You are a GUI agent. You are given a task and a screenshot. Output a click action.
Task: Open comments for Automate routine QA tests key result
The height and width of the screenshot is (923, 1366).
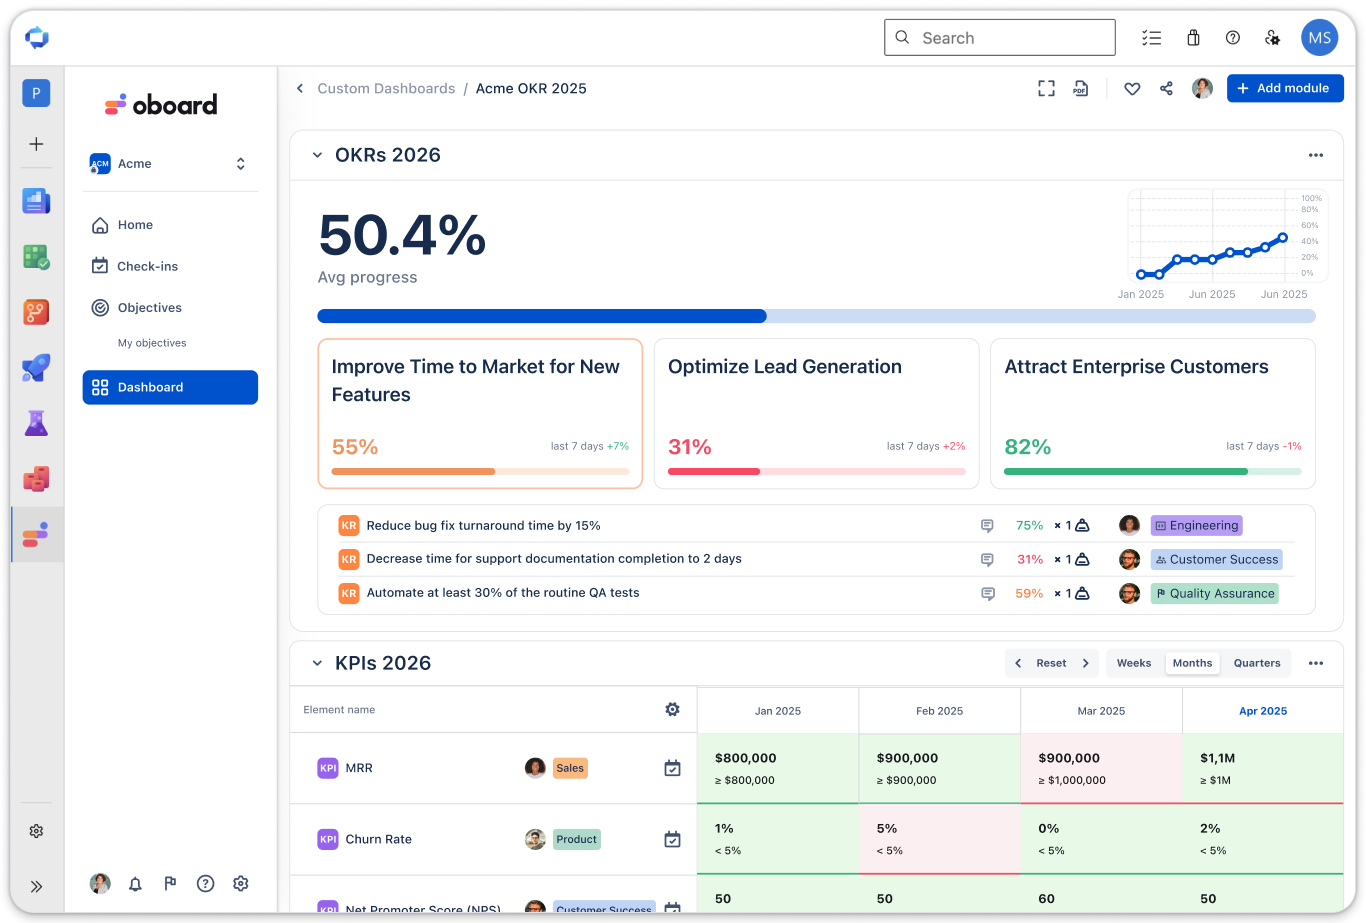tap(987, 594)
